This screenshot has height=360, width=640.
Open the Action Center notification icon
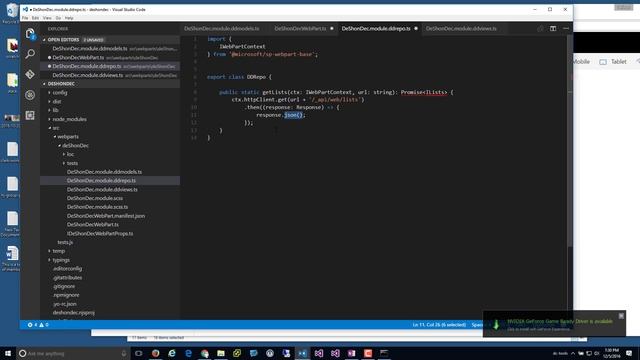click(629, 353)
